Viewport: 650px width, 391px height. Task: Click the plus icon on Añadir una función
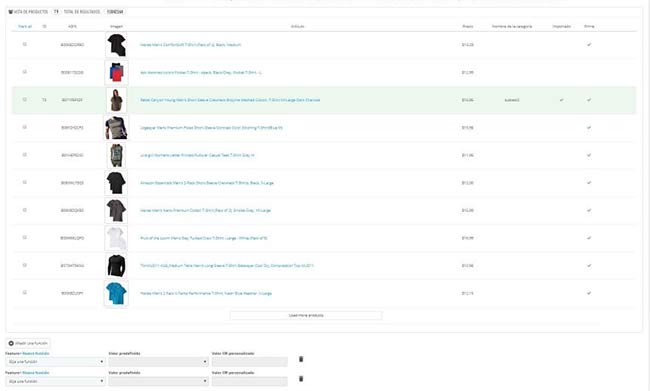click(11, 343)
